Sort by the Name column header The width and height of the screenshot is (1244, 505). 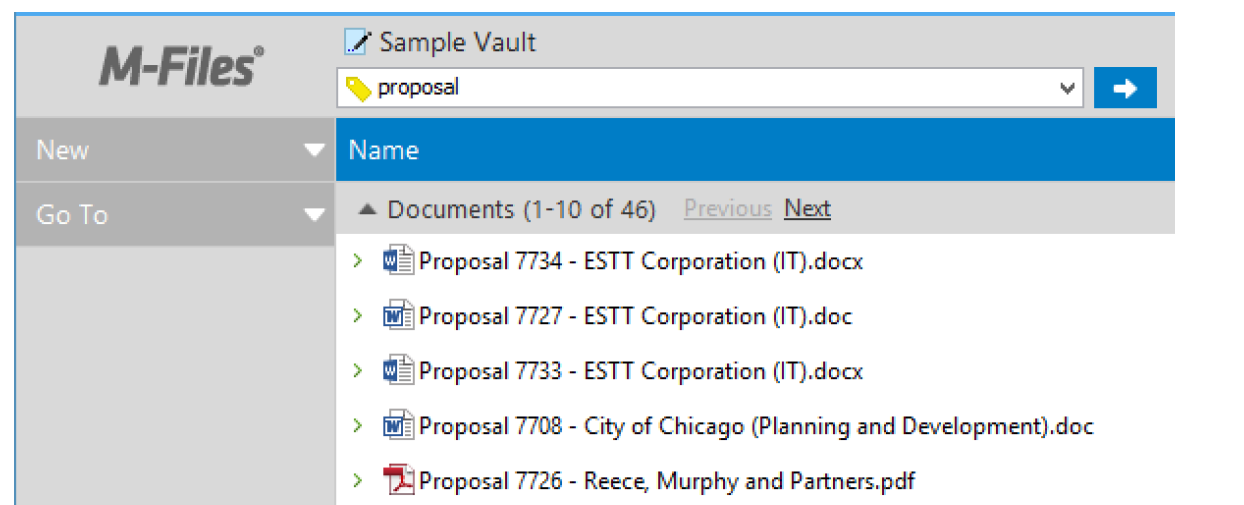tap(384, 151)
